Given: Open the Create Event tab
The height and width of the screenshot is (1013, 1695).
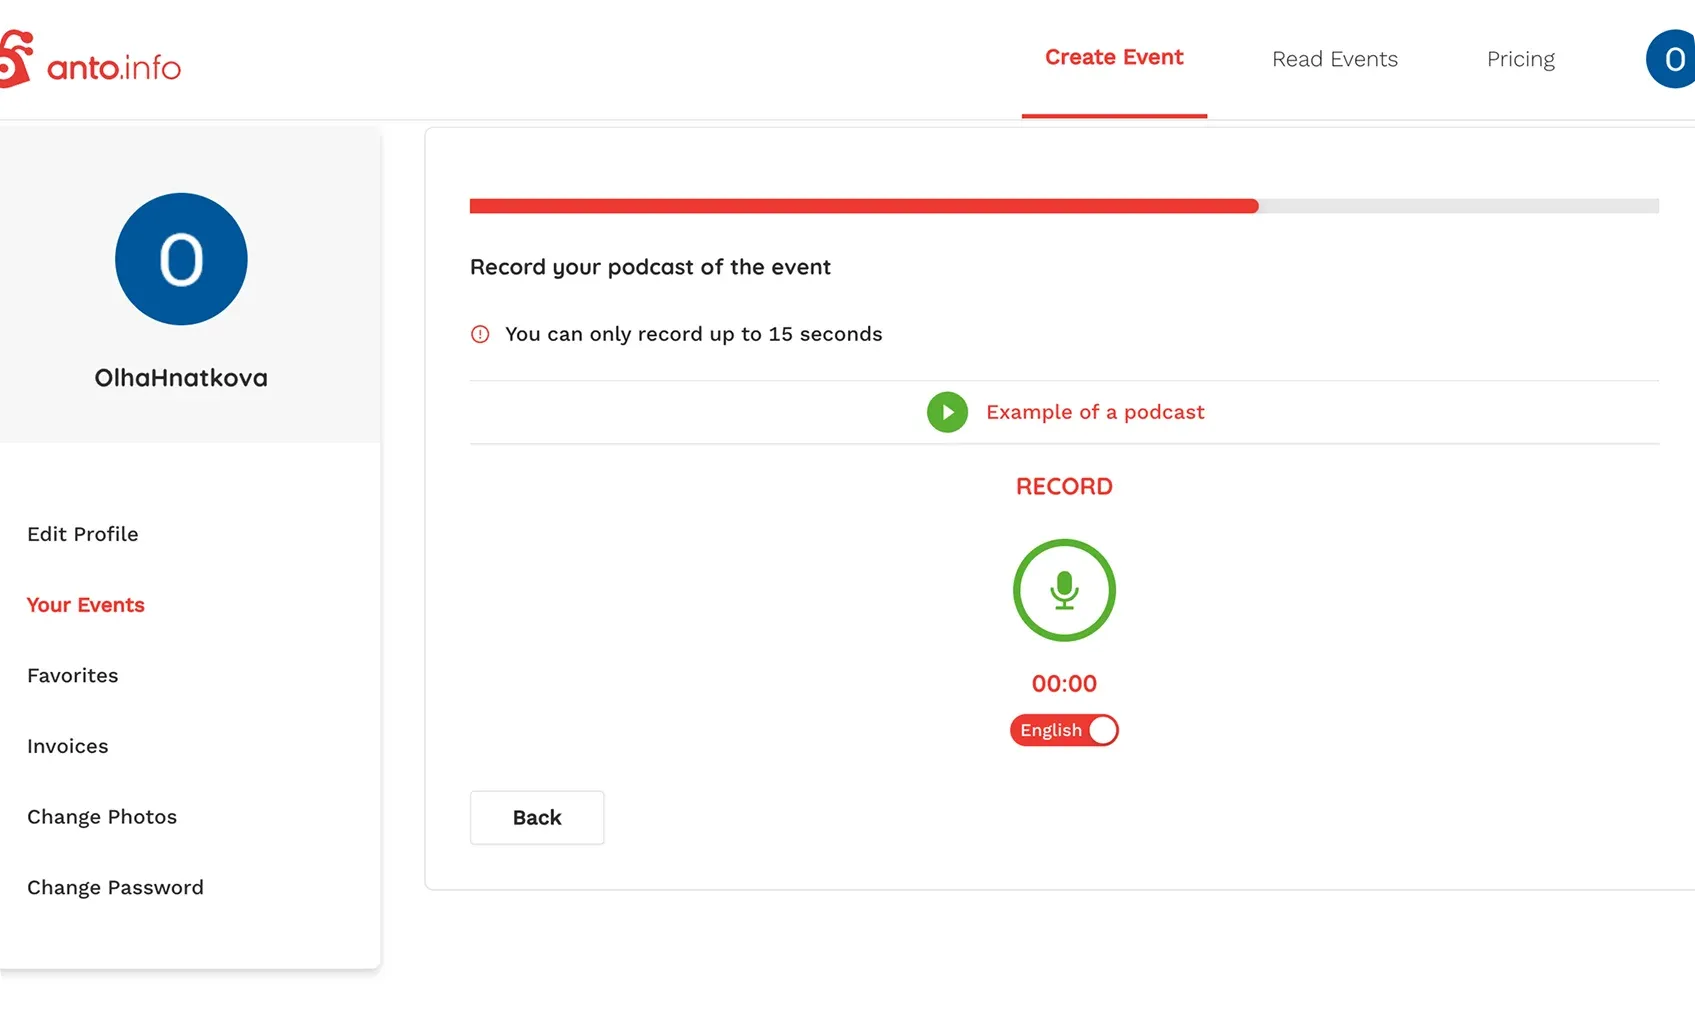Looking at the screenshot, I should 1114,58.
